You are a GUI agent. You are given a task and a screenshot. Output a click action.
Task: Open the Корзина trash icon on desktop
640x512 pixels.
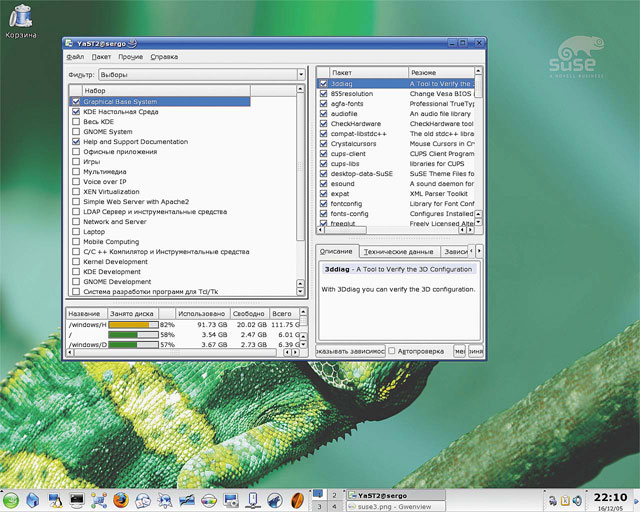click(x=20, y=20)
